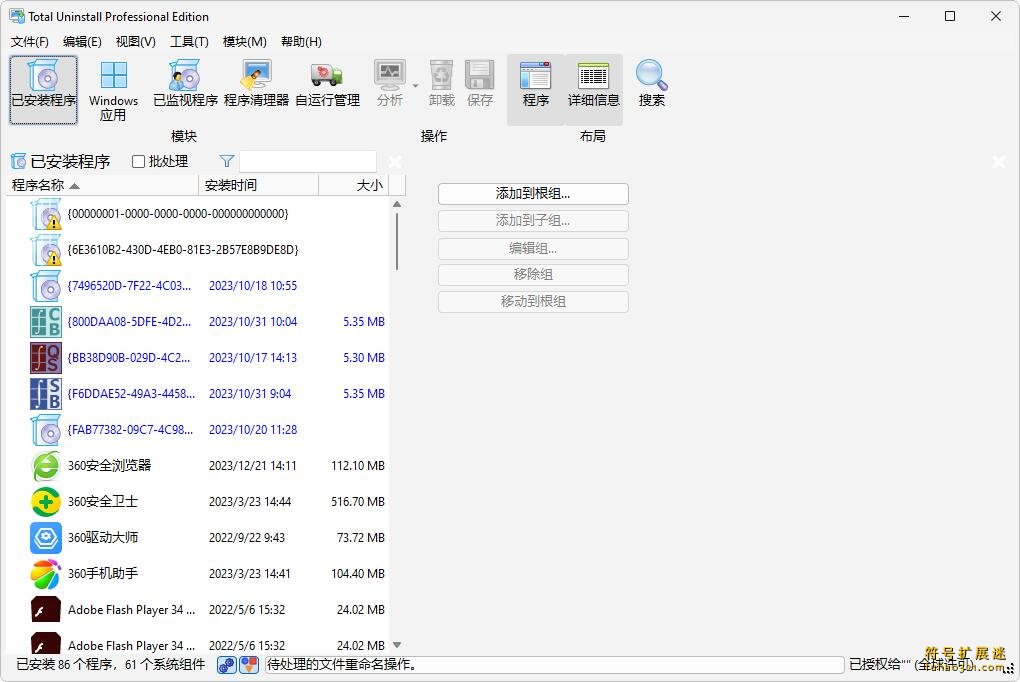
Task: Select the 360安全浏览器 program icon
Action: 46,466
